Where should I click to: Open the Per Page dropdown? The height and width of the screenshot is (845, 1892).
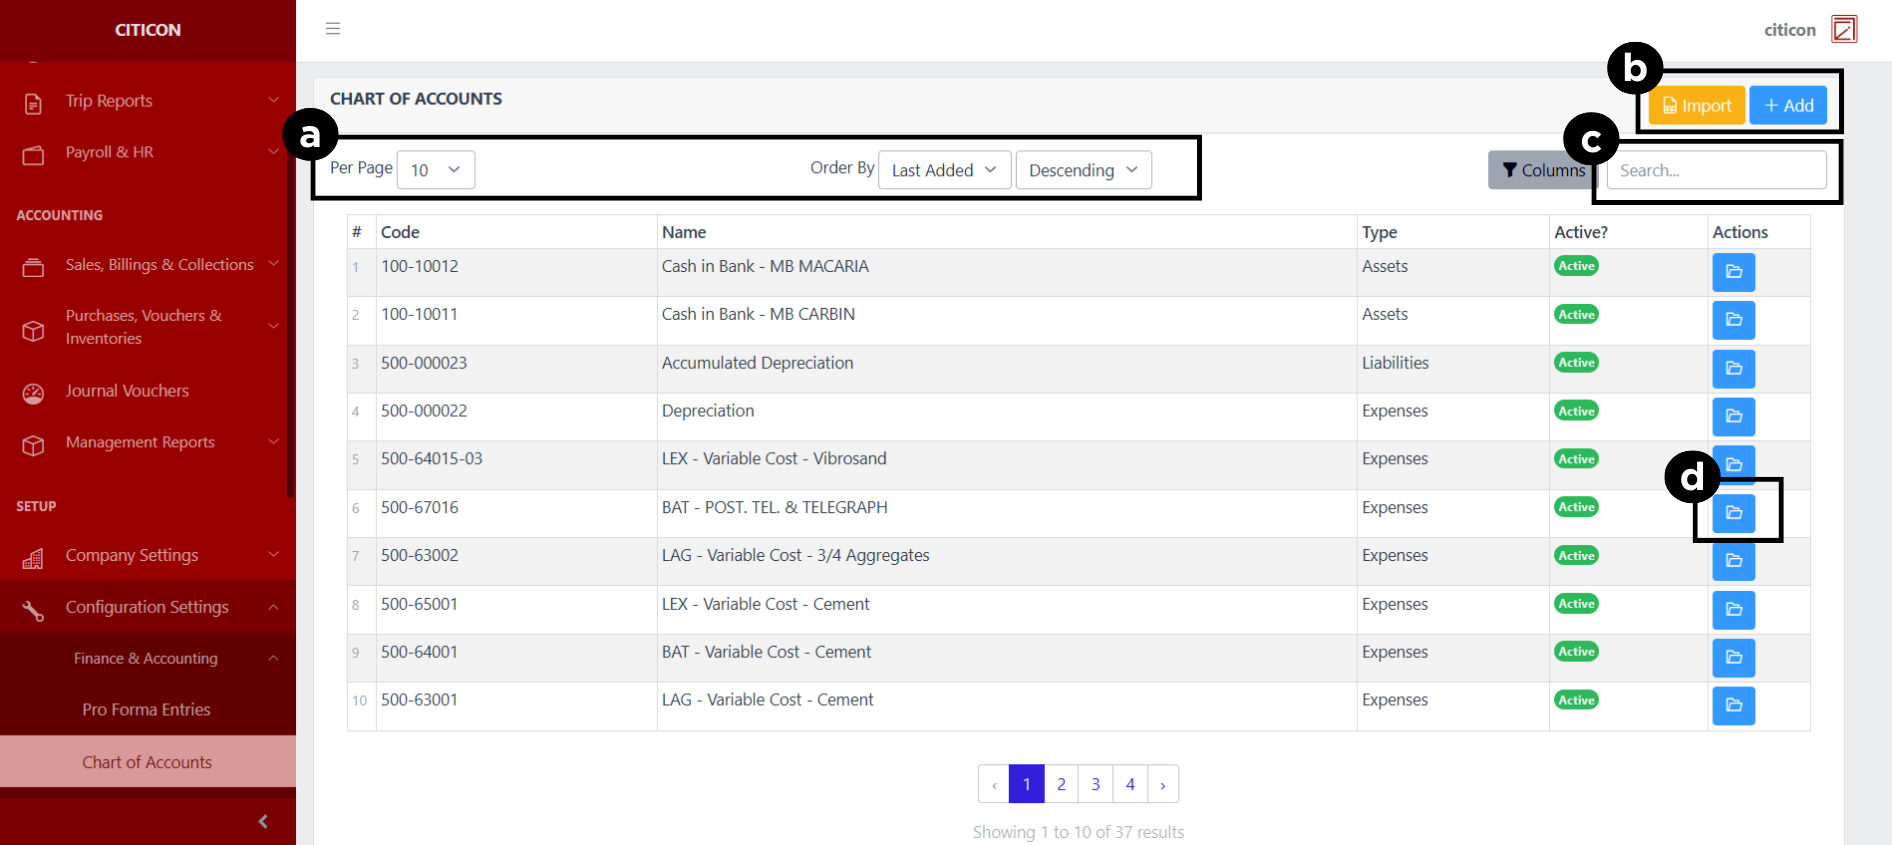click(435, 170)
